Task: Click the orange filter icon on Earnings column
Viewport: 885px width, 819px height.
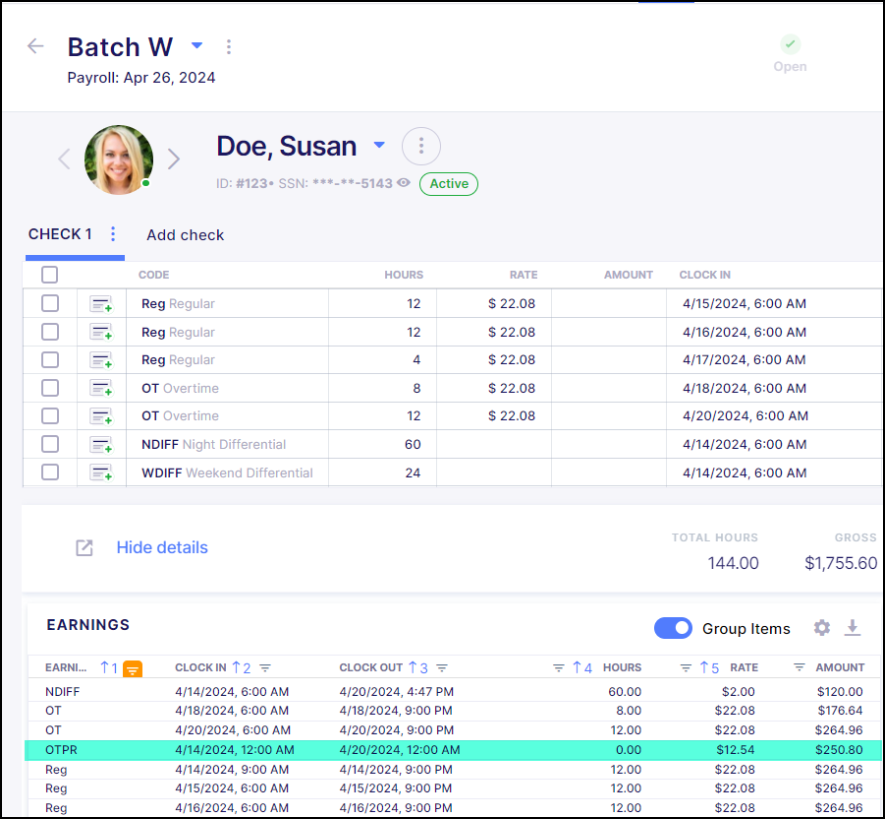Action: tap(132, 669)
